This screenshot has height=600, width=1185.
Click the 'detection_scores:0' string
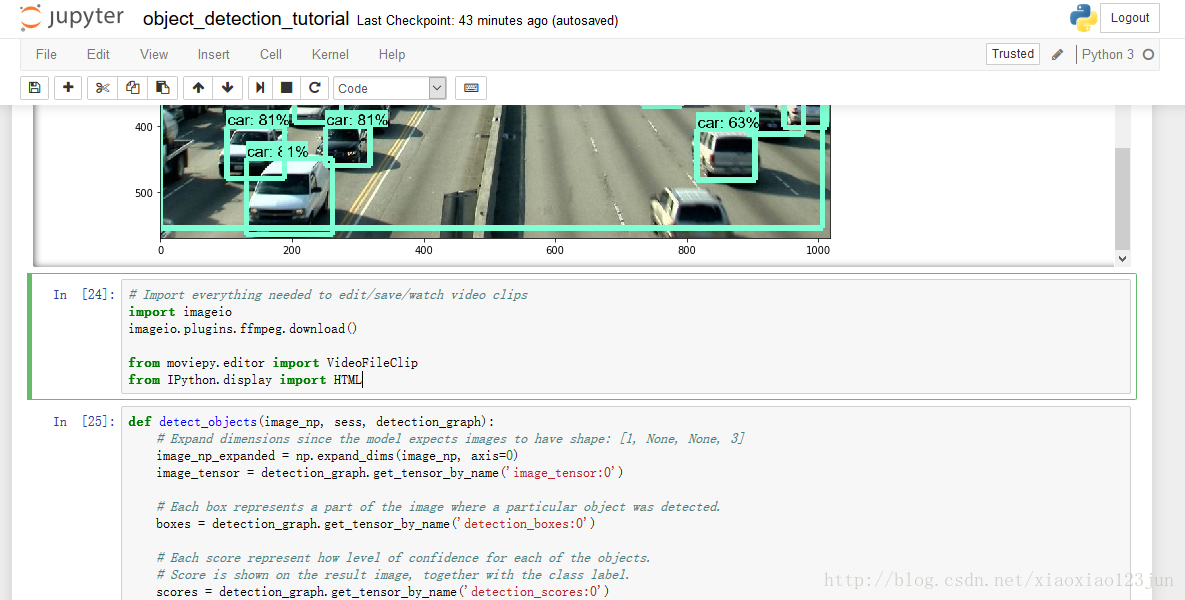[536, 592]
